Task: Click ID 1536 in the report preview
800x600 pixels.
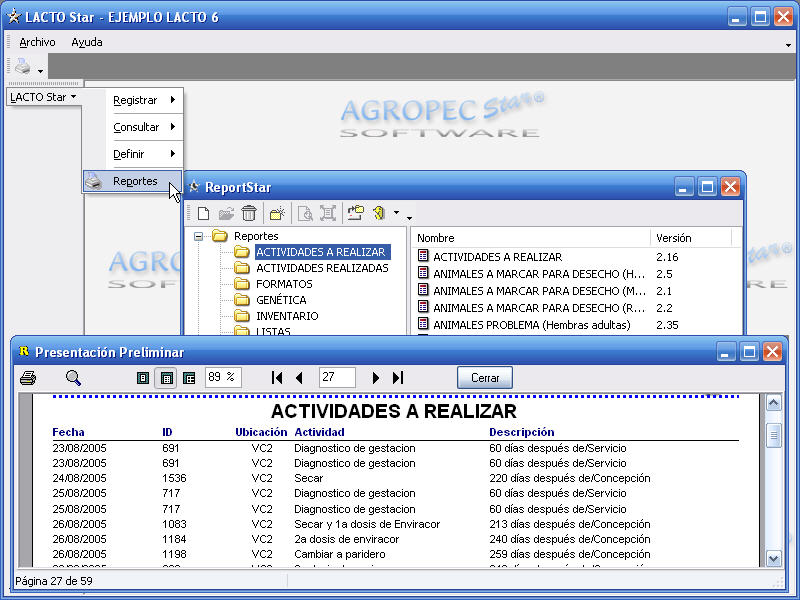Action: 174,478
